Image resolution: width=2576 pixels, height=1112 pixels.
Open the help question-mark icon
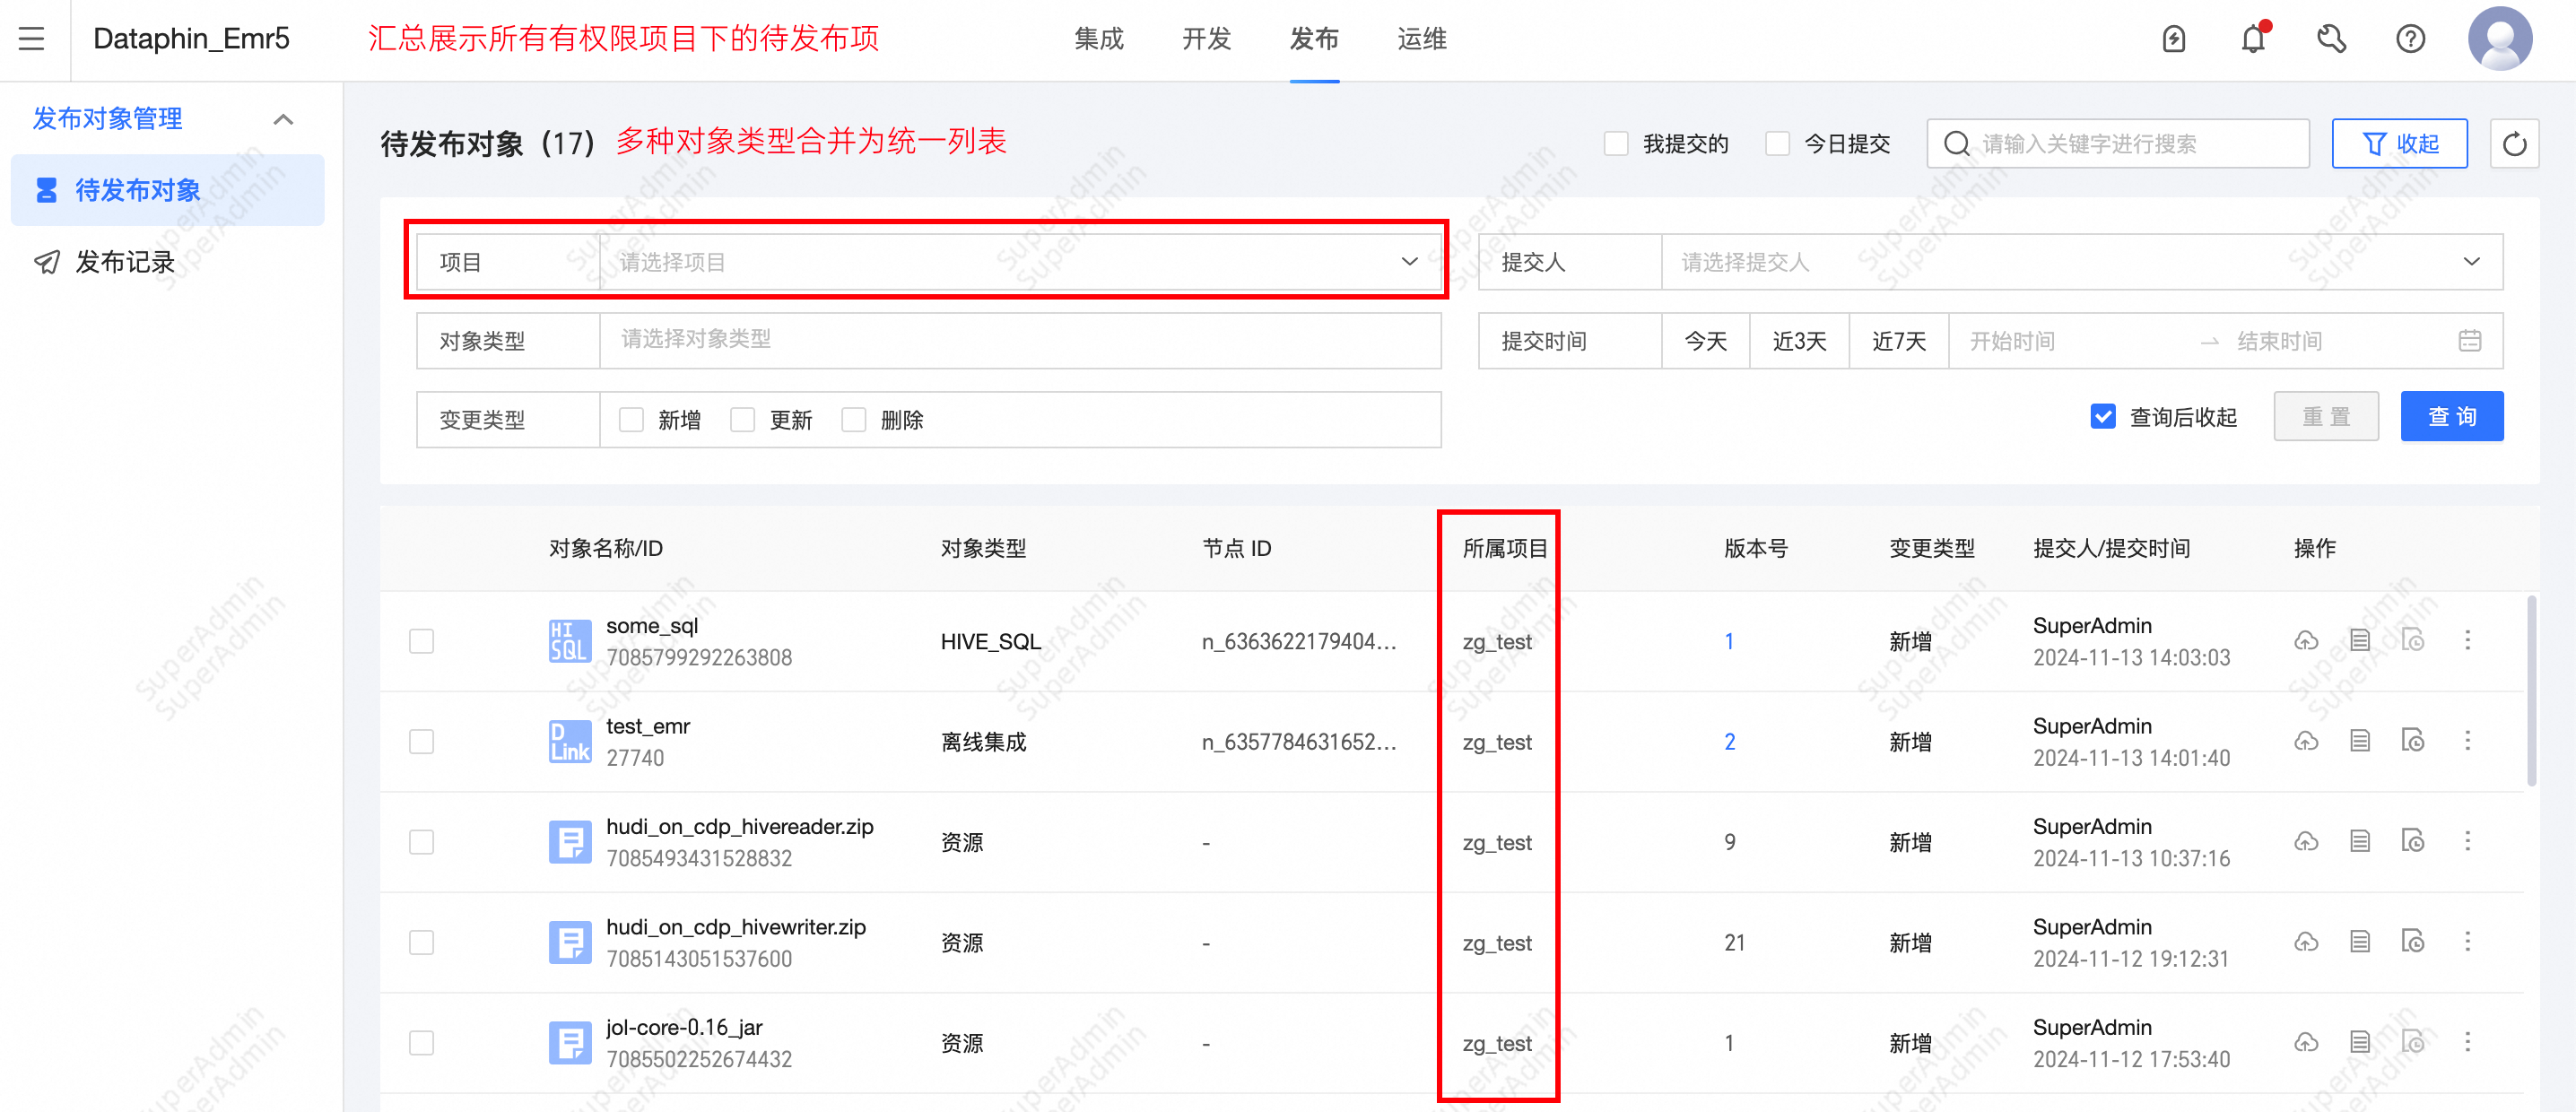pos(2410,39)
